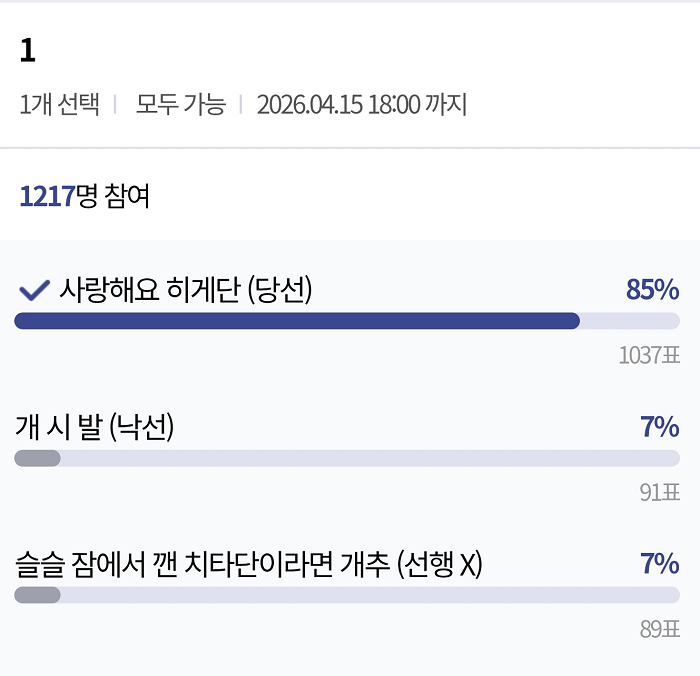Viewport: 700px width, 676px height.
Task: Click the 7% label for the last option
Action: (x=659, y=565)
